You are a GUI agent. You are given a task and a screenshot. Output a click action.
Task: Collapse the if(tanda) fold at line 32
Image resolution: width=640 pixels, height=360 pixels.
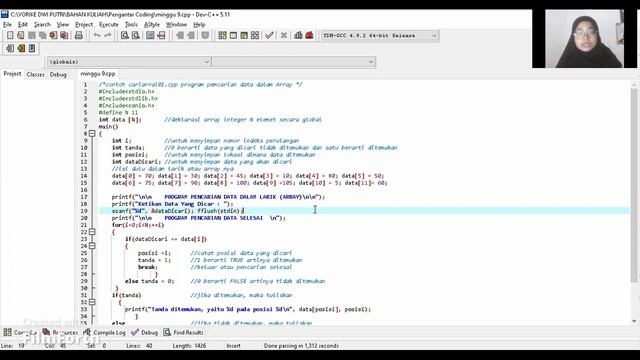pos(92,302)
